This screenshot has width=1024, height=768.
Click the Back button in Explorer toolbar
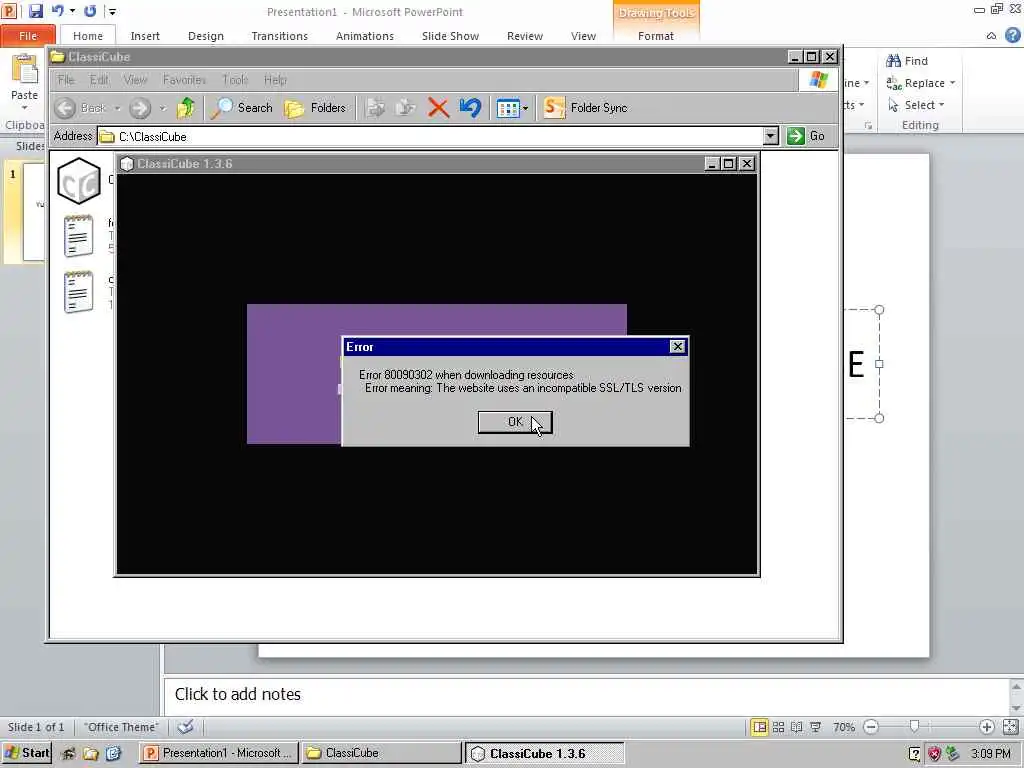[x=81, y=108]
